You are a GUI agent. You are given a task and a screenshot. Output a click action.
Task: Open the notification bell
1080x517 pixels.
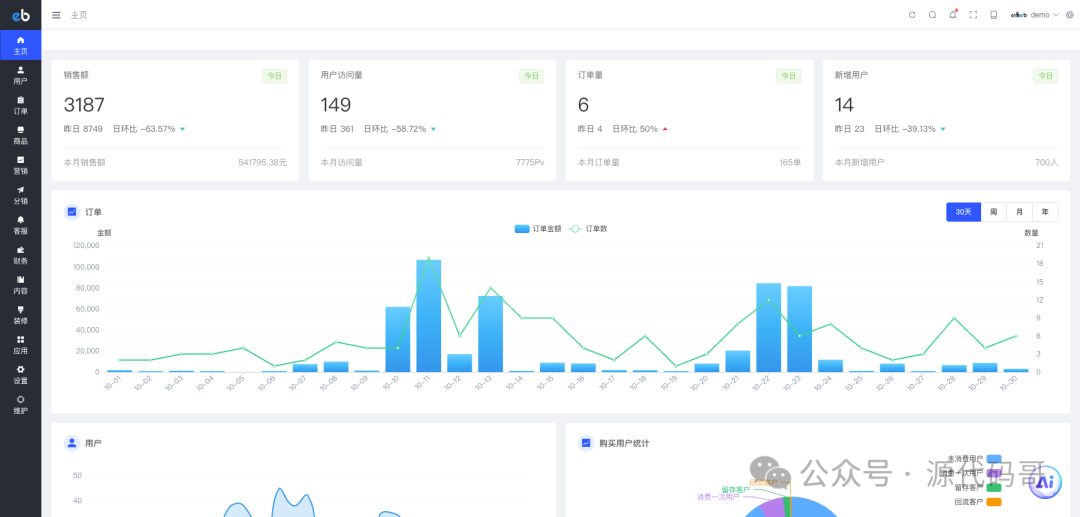point(953,15)
